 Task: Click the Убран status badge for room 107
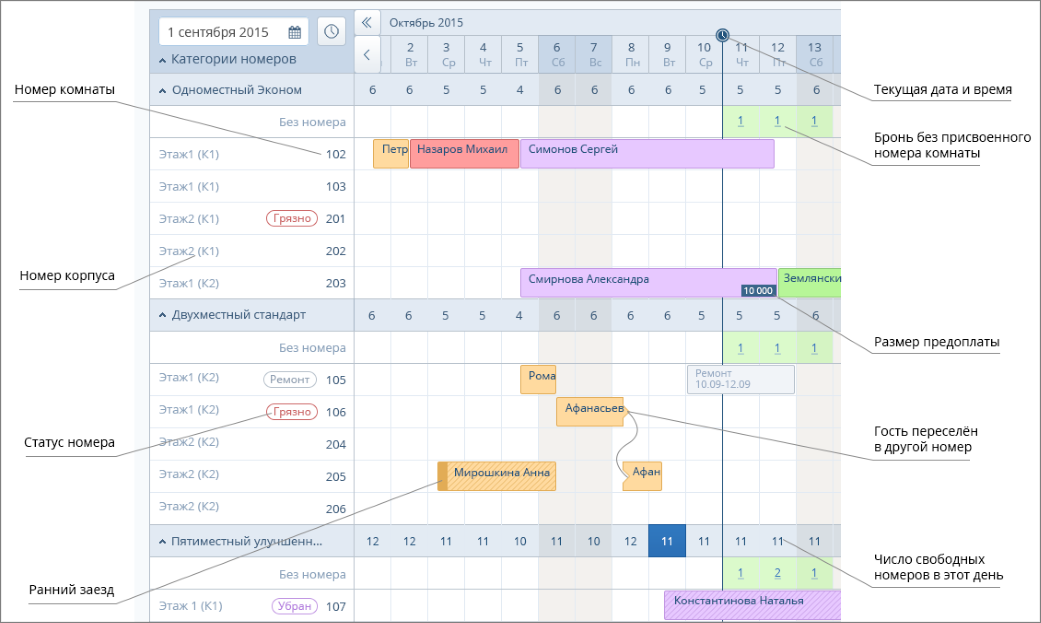(294, 606)
